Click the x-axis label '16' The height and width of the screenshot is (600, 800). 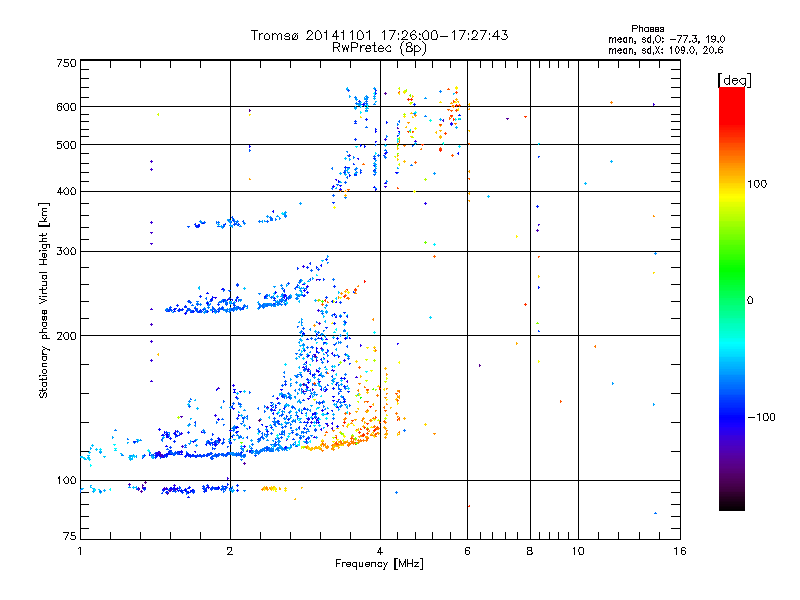(x=680, y=551)
